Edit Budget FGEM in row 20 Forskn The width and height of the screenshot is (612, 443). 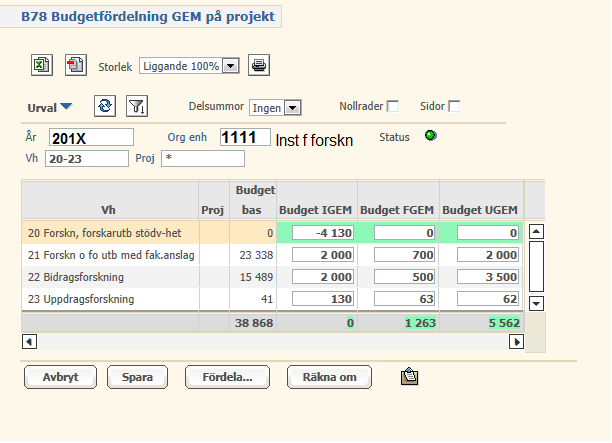tap(405, 233)
